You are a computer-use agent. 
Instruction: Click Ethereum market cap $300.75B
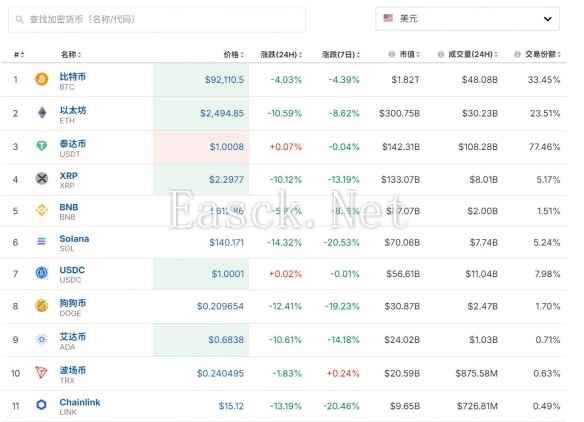[x=399, y=113]
